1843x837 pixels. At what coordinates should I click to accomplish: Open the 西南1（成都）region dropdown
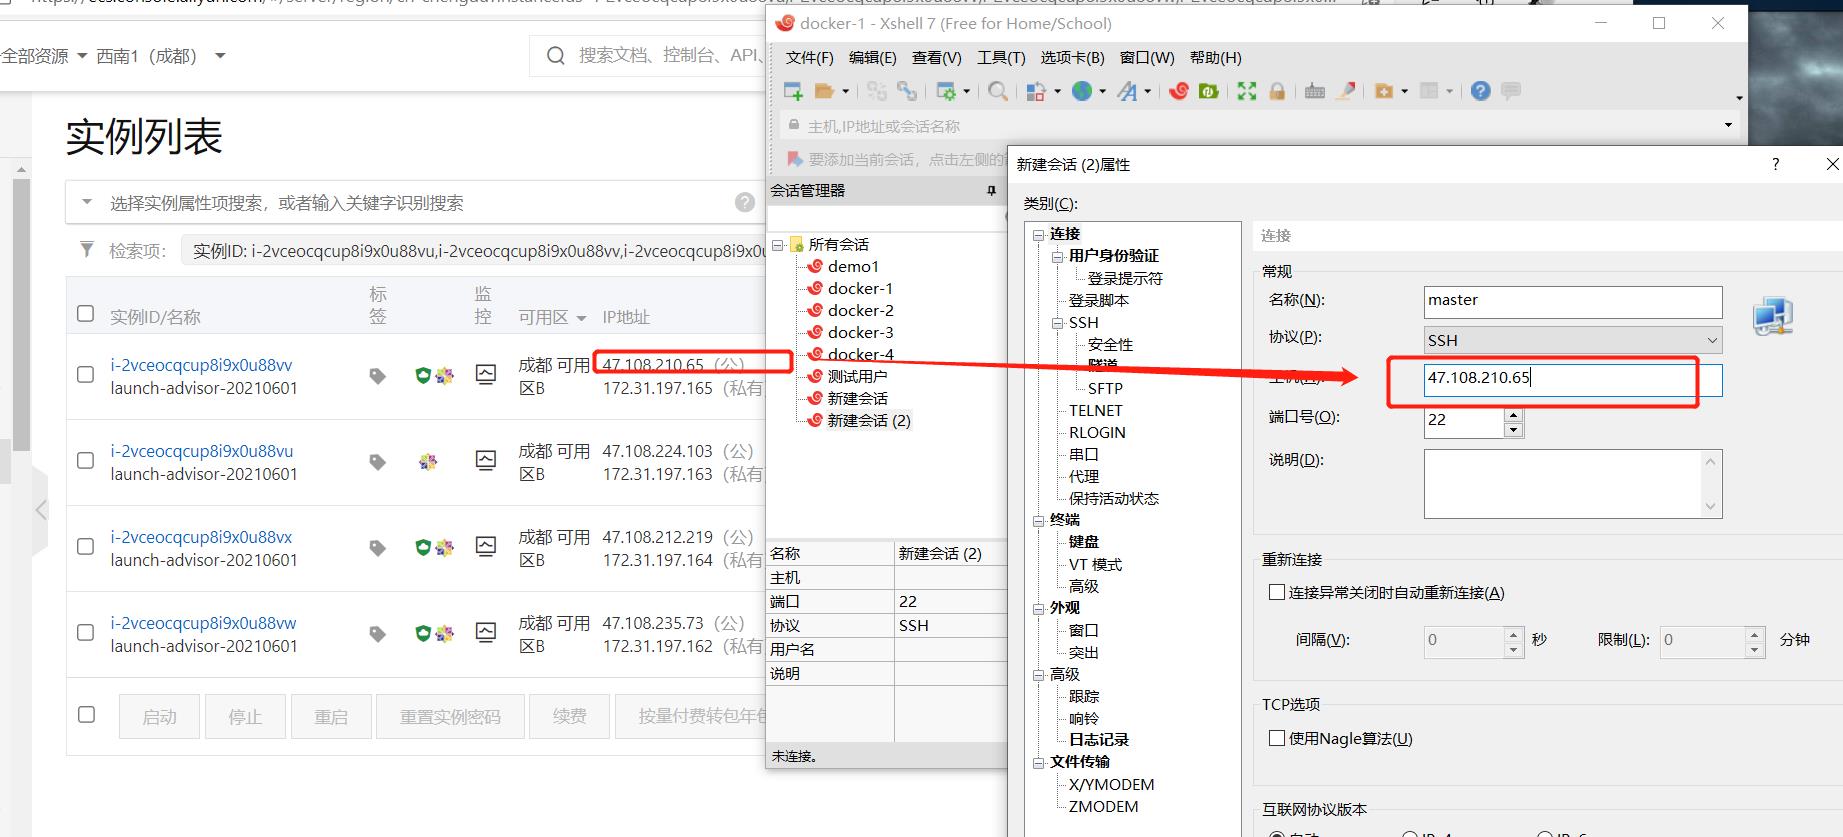click(x=160, y=56)
